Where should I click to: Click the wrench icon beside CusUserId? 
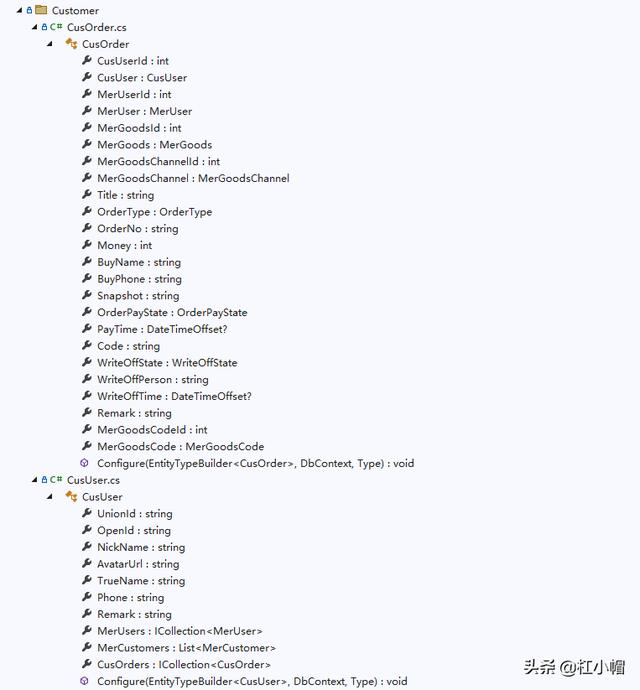pos(87,60)
